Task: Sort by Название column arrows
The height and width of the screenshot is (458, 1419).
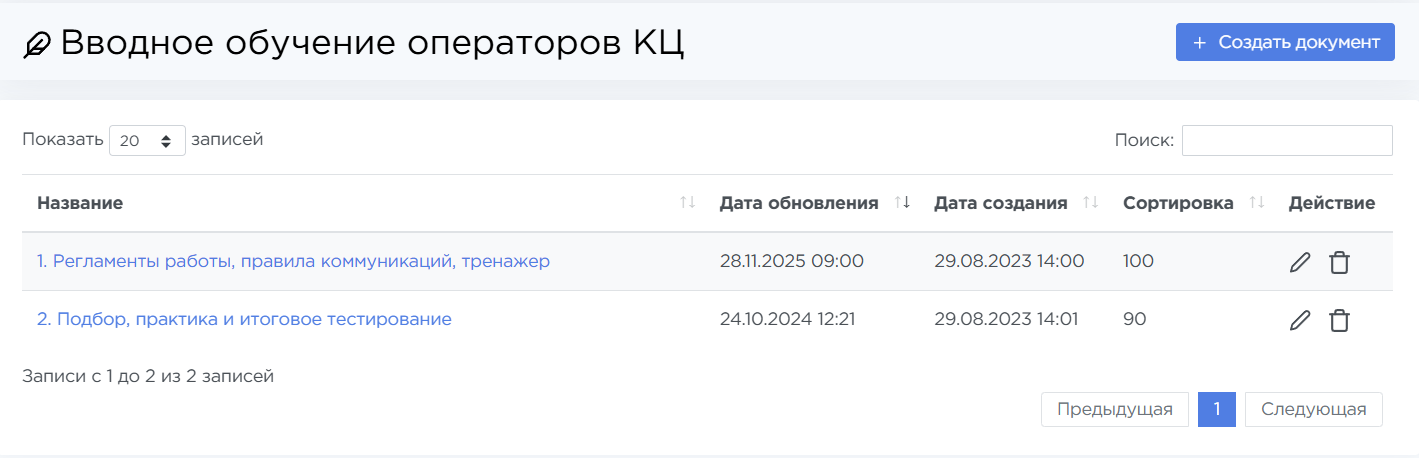Action: [x=687, y=203]
